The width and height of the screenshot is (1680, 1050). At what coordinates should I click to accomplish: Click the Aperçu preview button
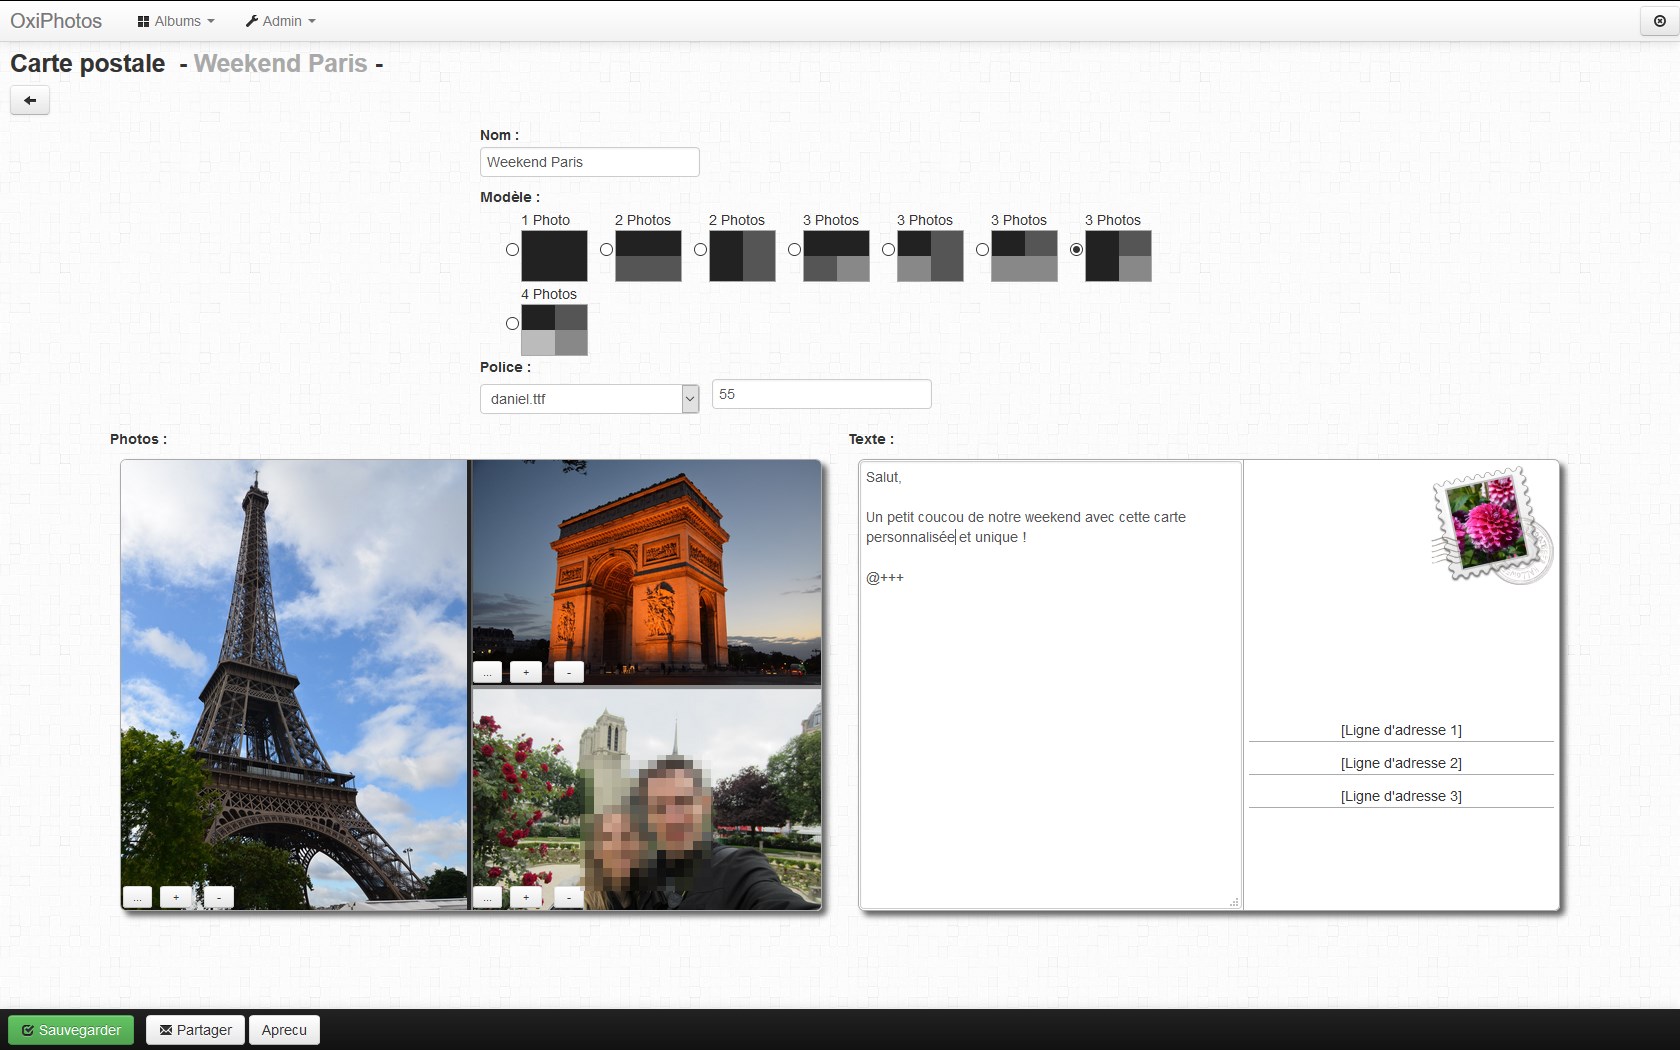pyautogui.click(x=284, y=1030)
